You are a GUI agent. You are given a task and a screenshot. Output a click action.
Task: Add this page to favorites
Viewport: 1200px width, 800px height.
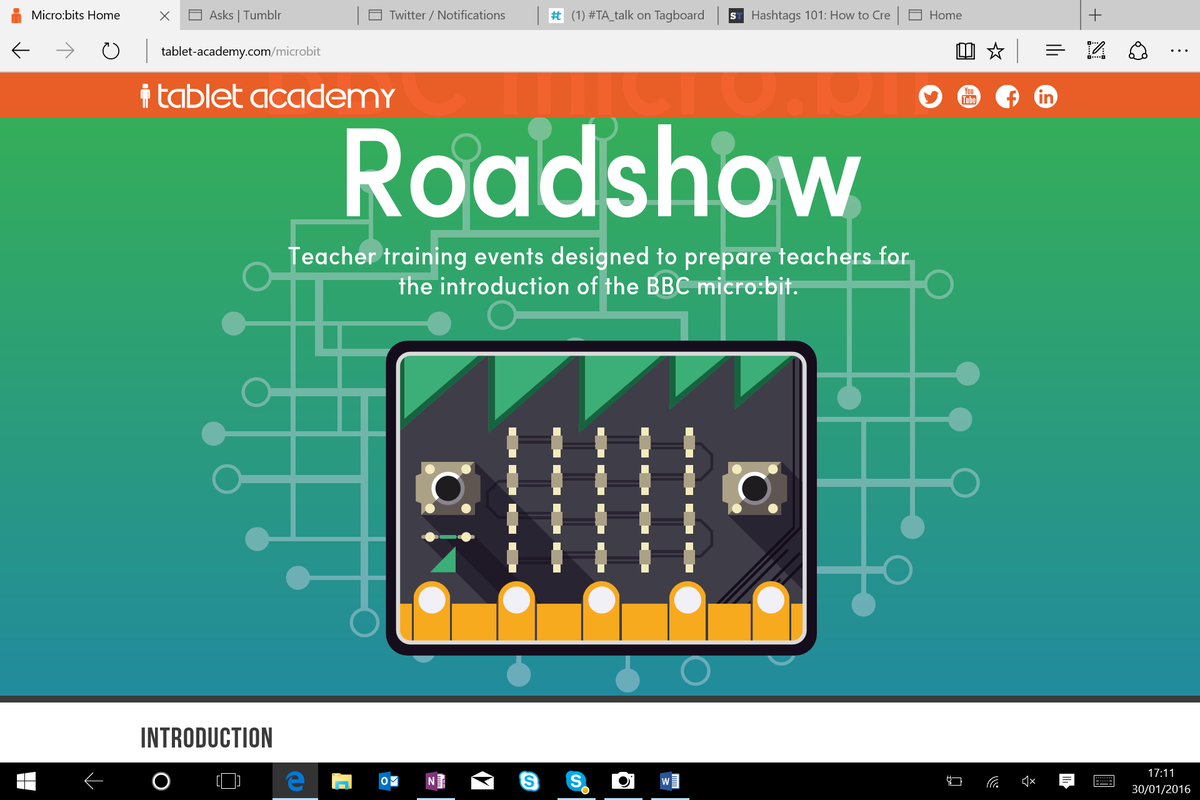click(x=995, y=50)
